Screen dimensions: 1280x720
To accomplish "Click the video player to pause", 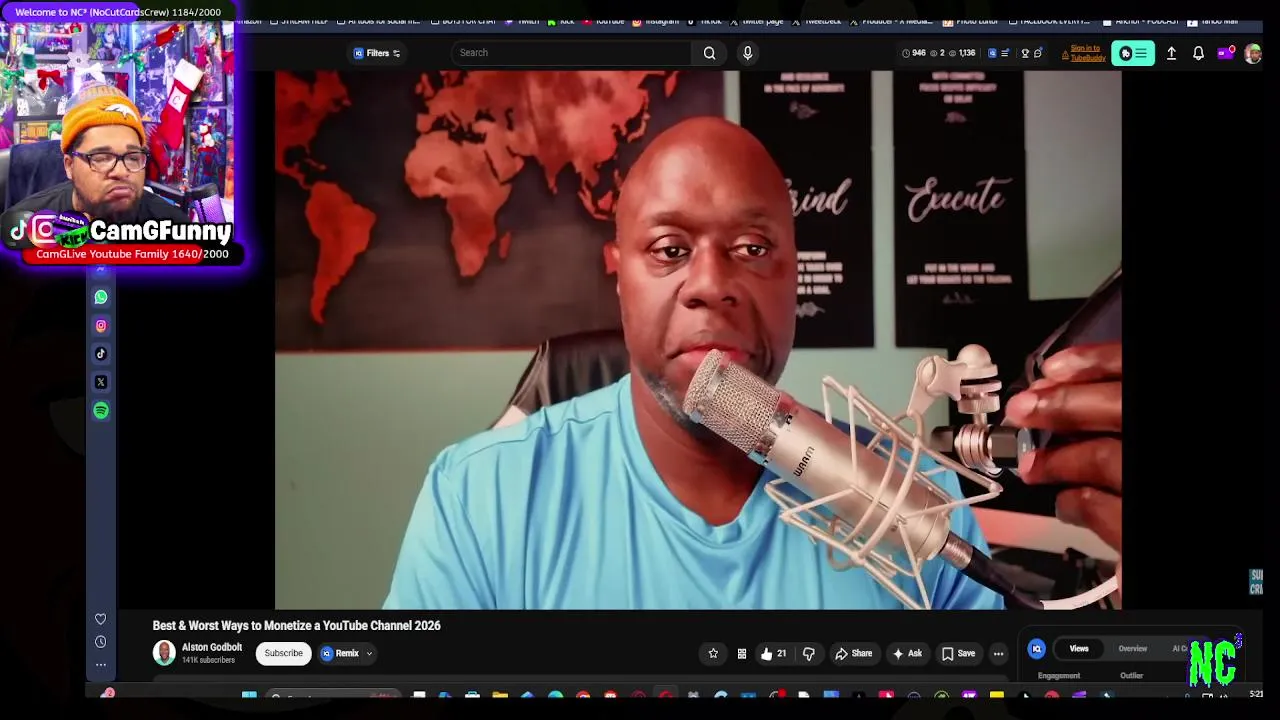I will [x=698, y=340].
